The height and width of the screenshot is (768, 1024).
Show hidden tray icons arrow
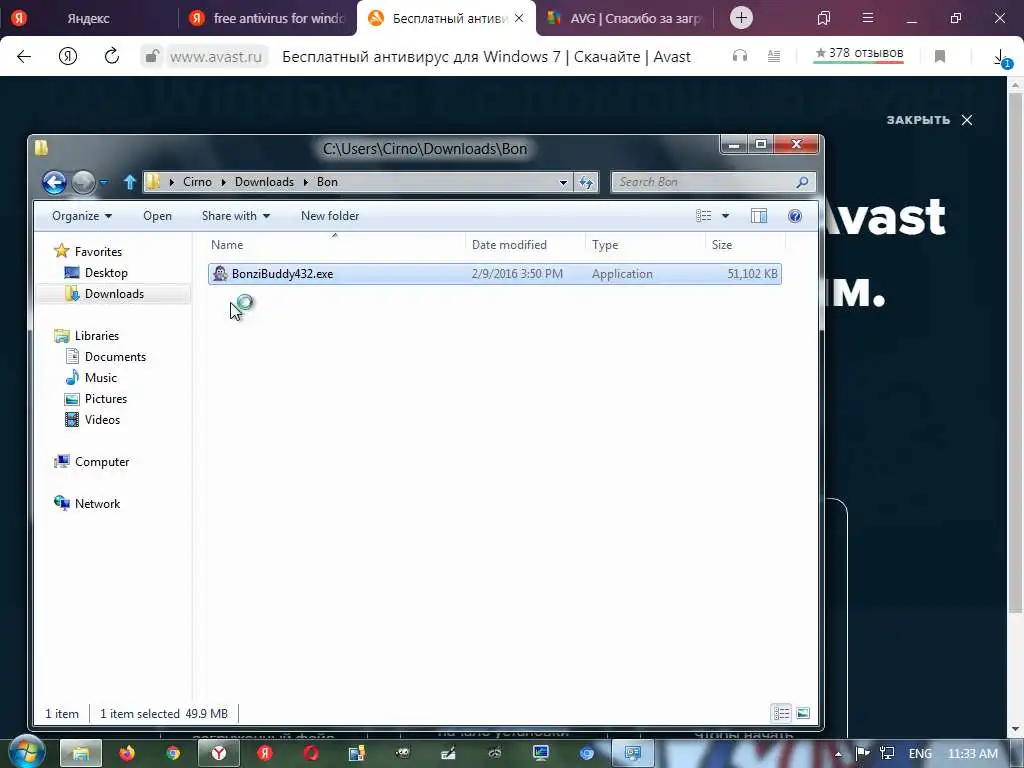[x=839, y=754]
